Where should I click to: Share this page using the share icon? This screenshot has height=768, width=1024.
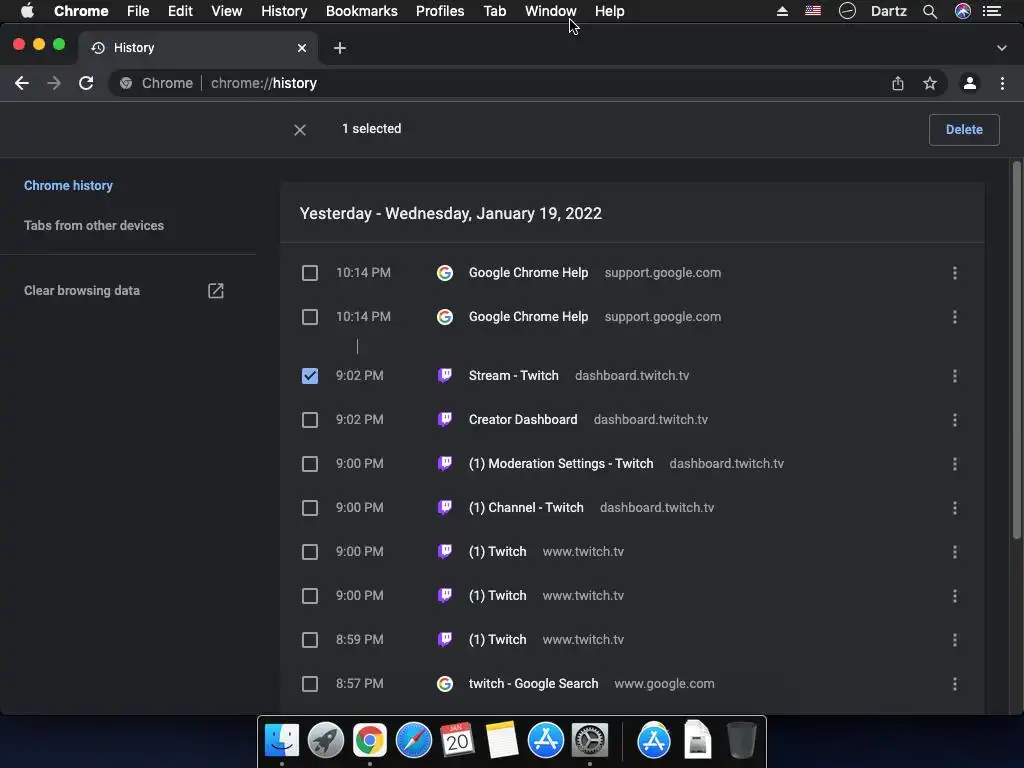(x=898, y=83)
